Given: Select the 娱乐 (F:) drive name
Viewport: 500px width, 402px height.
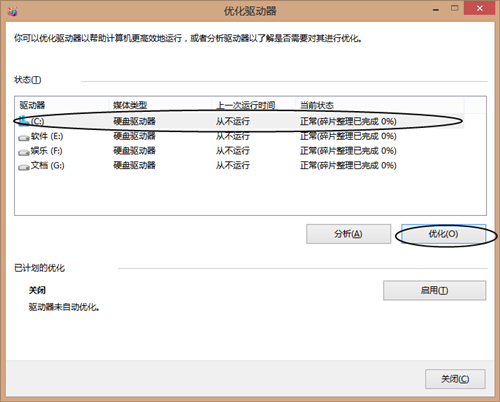Looking at the screenshot, I should [47, 151].
